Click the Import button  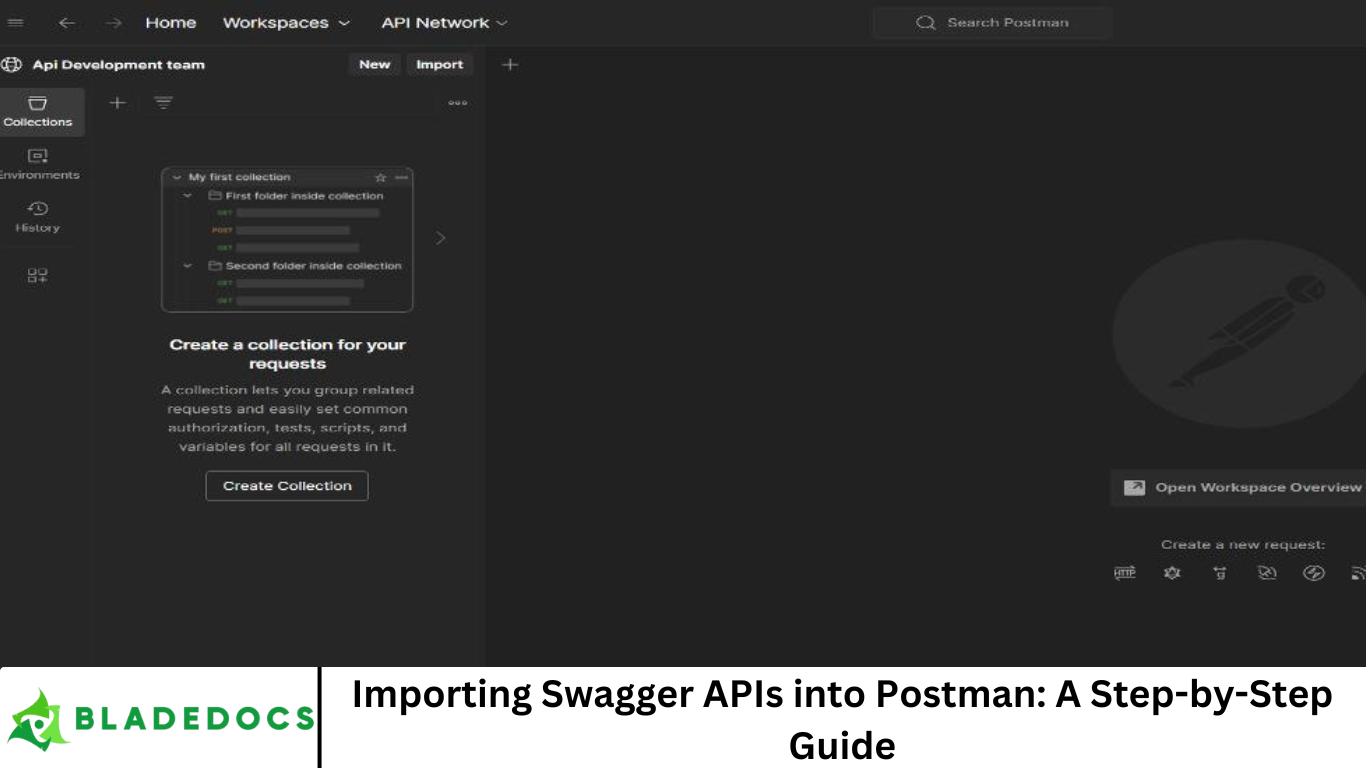pos(440,64)
